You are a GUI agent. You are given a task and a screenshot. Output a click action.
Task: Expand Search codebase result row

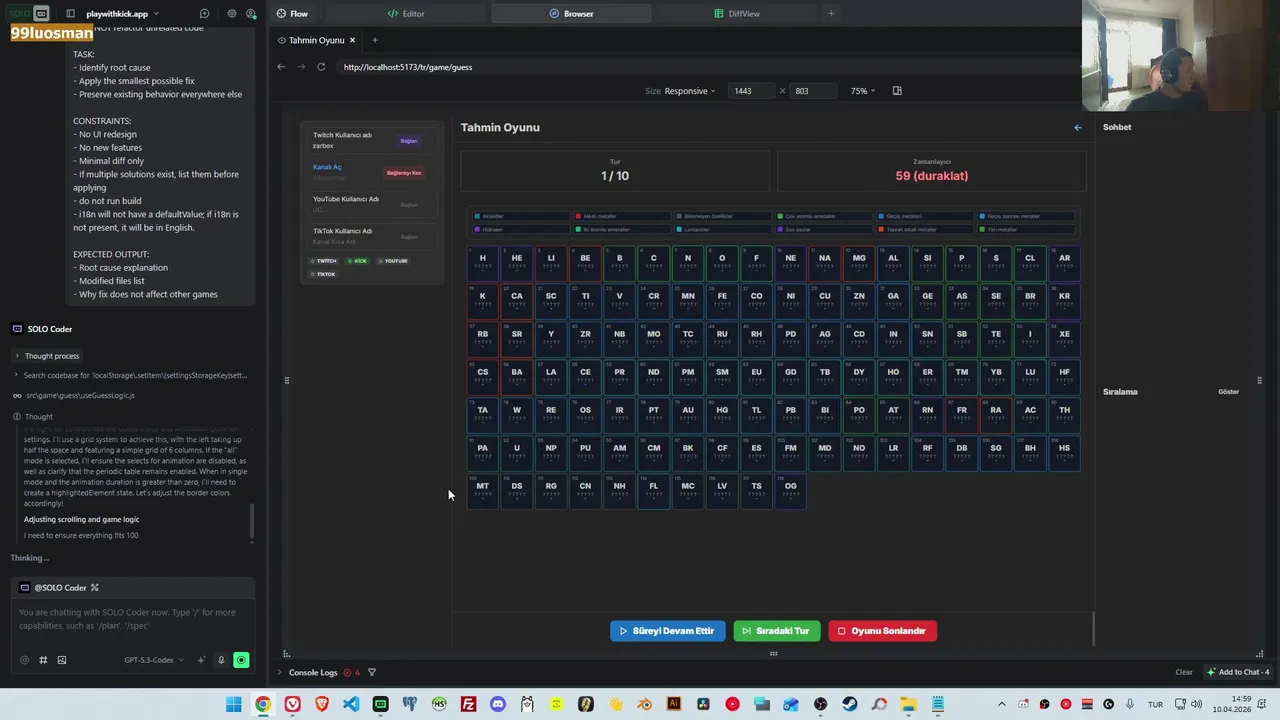pyautogui.click(x=130, y=375)
